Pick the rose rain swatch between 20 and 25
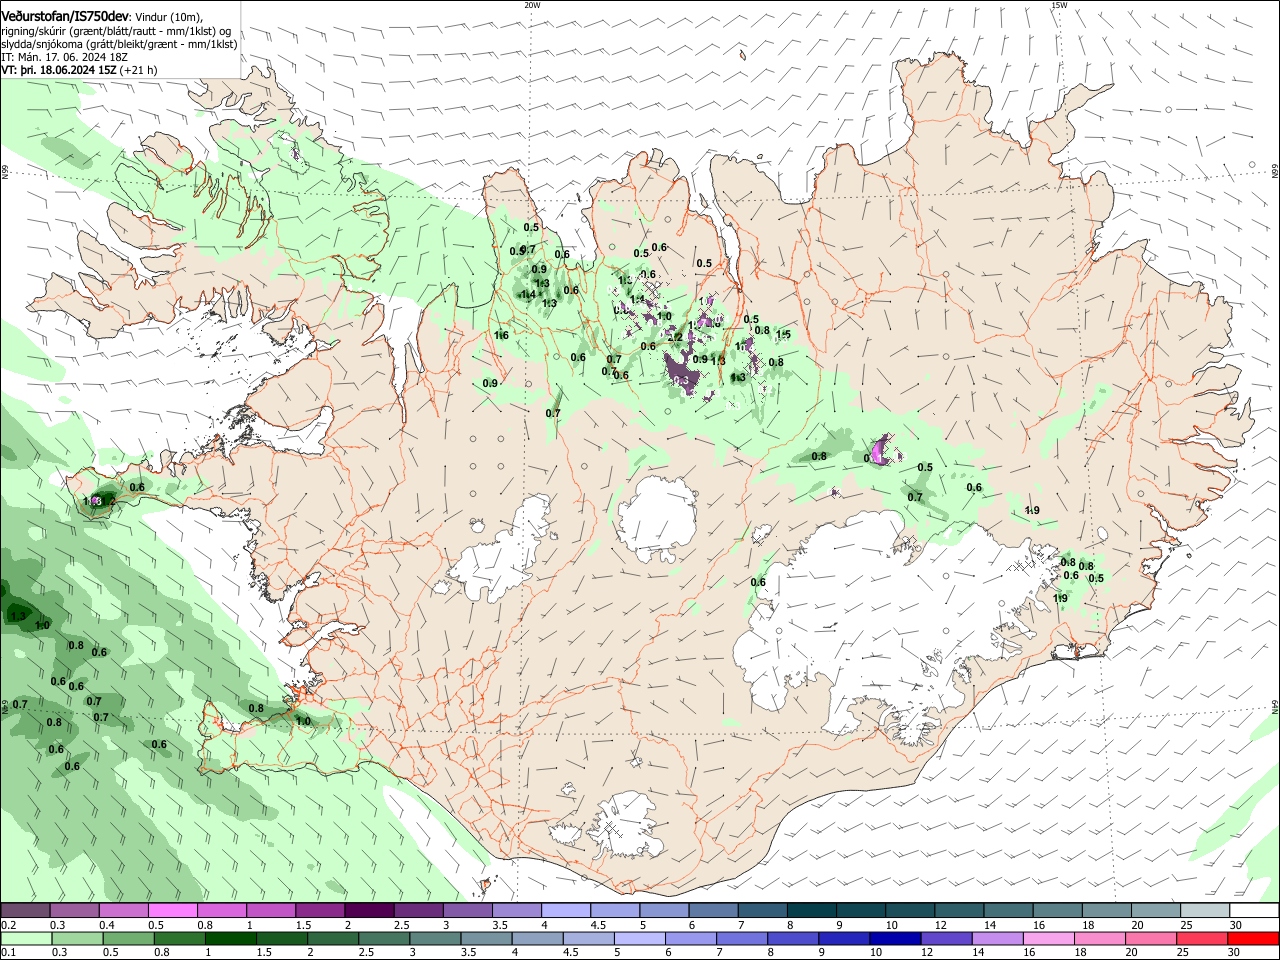 [x=1152, y=939]
